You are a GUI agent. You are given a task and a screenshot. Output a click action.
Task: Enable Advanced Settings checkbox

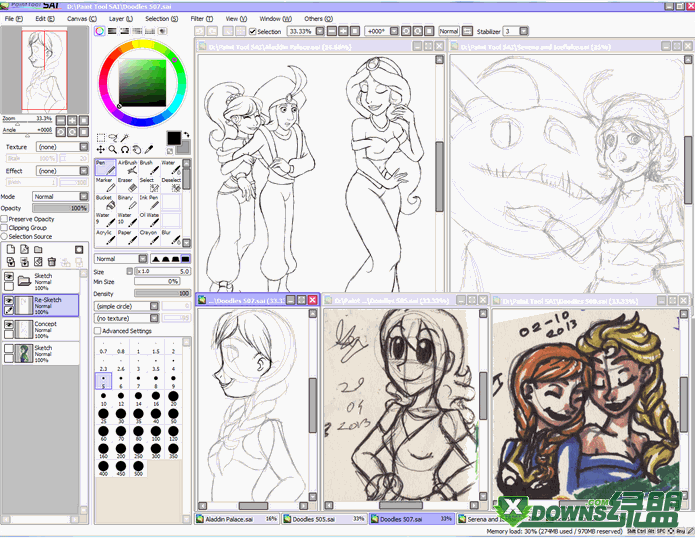pyautogui.click(x=98, y=331)
